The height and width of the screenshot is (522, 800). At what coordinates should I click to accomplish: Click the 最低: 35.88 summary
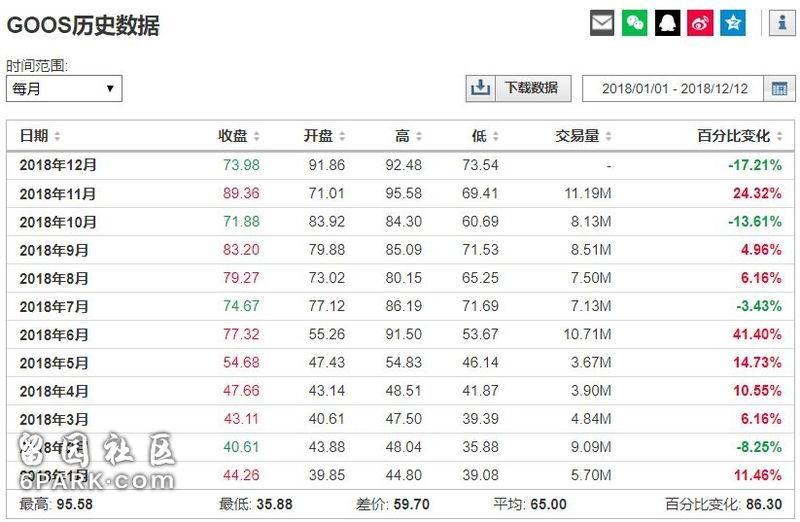(x=256, y=504)
